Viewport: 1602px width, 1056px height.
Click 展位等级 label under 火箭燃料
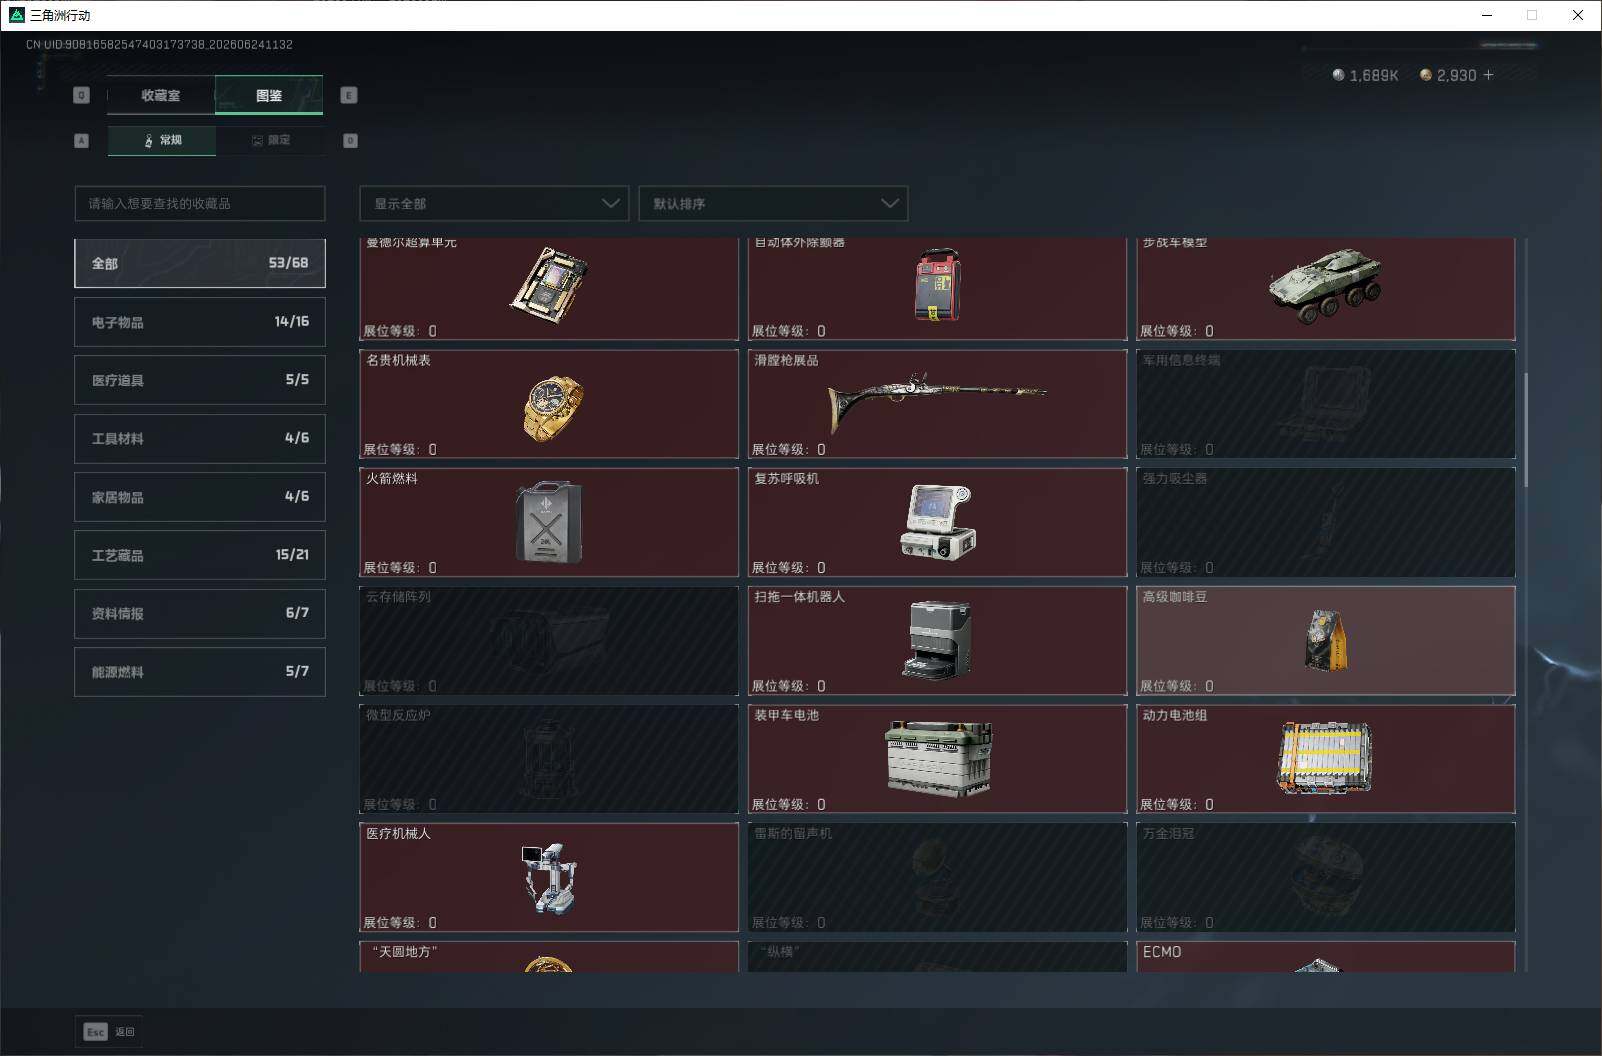tap(400, 567)
